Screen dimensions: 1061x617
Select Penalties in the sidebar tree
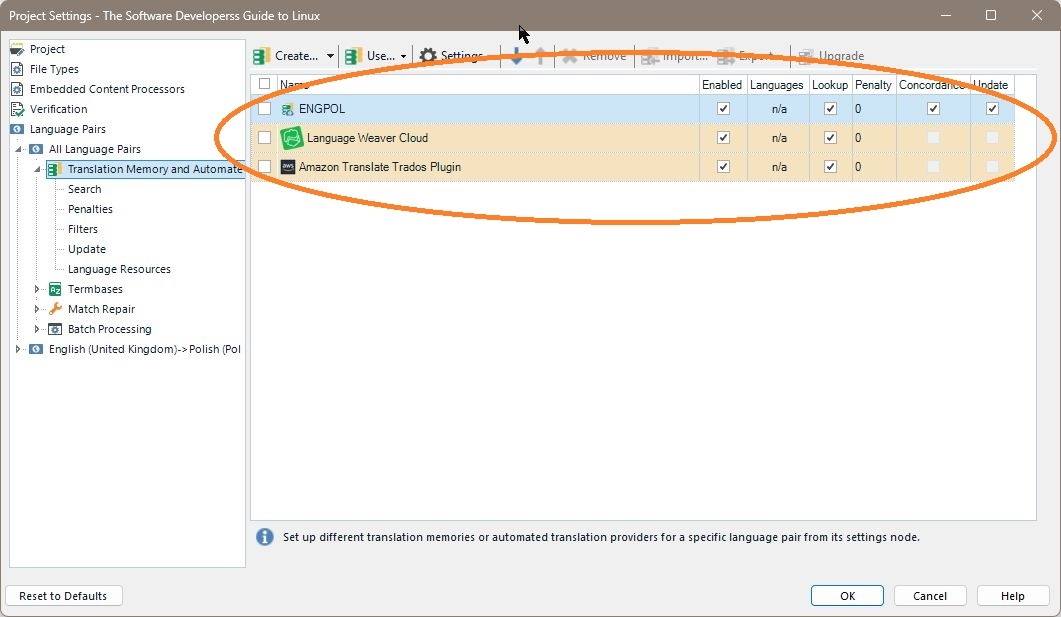coord(89,209)
